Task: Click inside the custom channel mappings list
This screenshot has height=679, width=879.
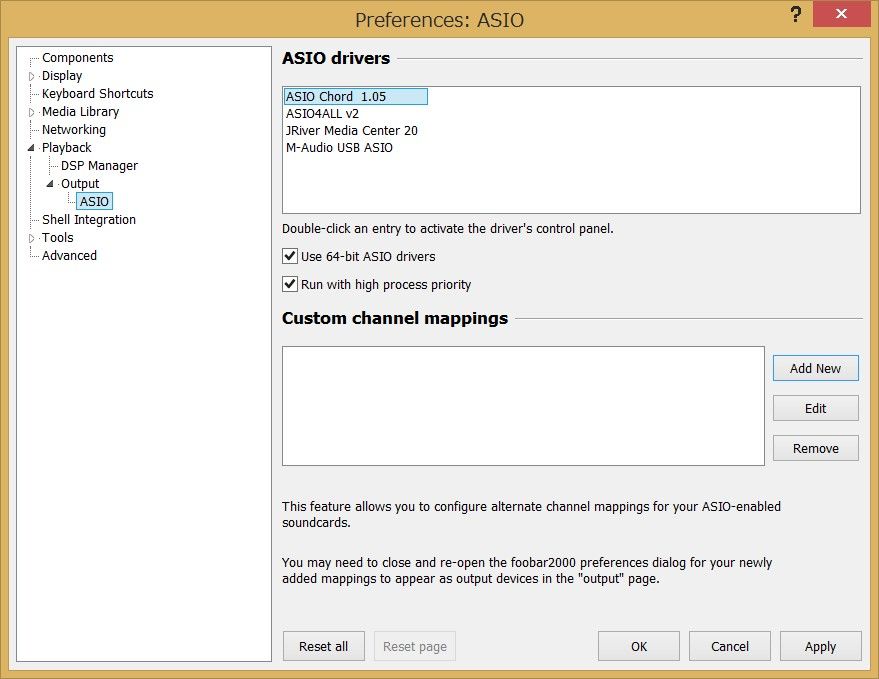Action: click(x=523, y=405)
